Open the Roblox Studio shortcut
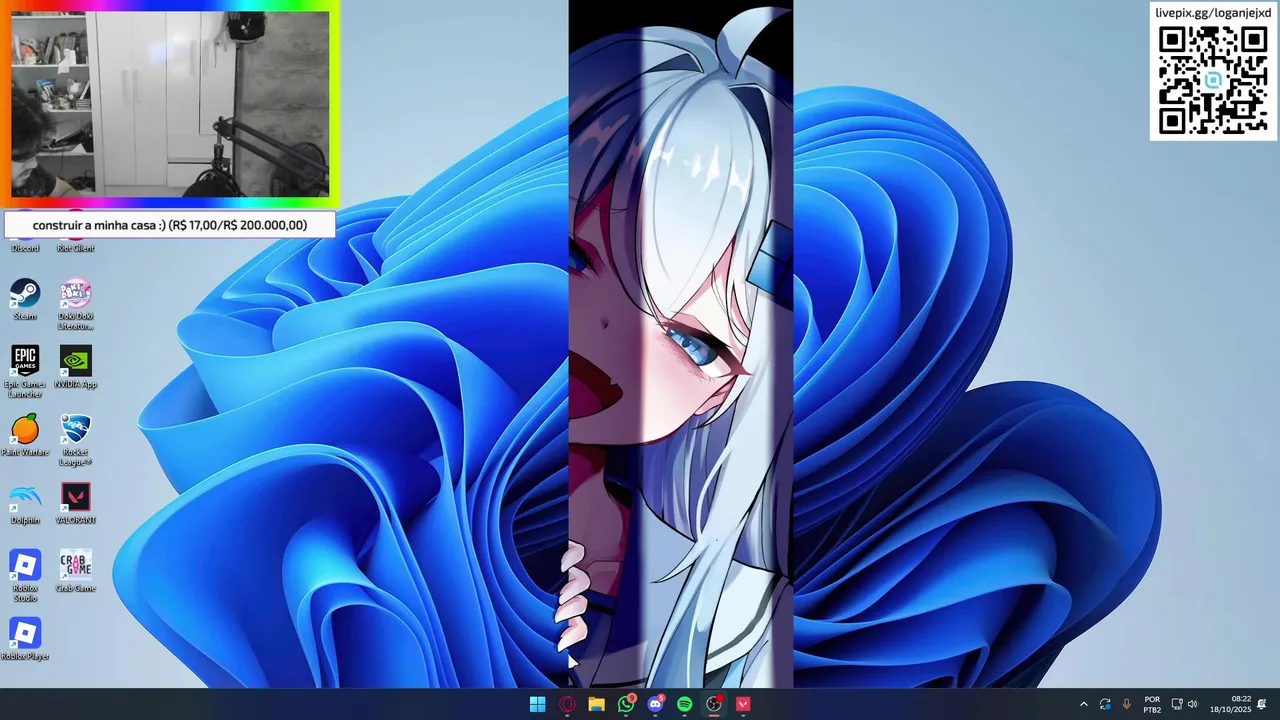Viewport: 1280px width, 720px height. tap(25, 576)
